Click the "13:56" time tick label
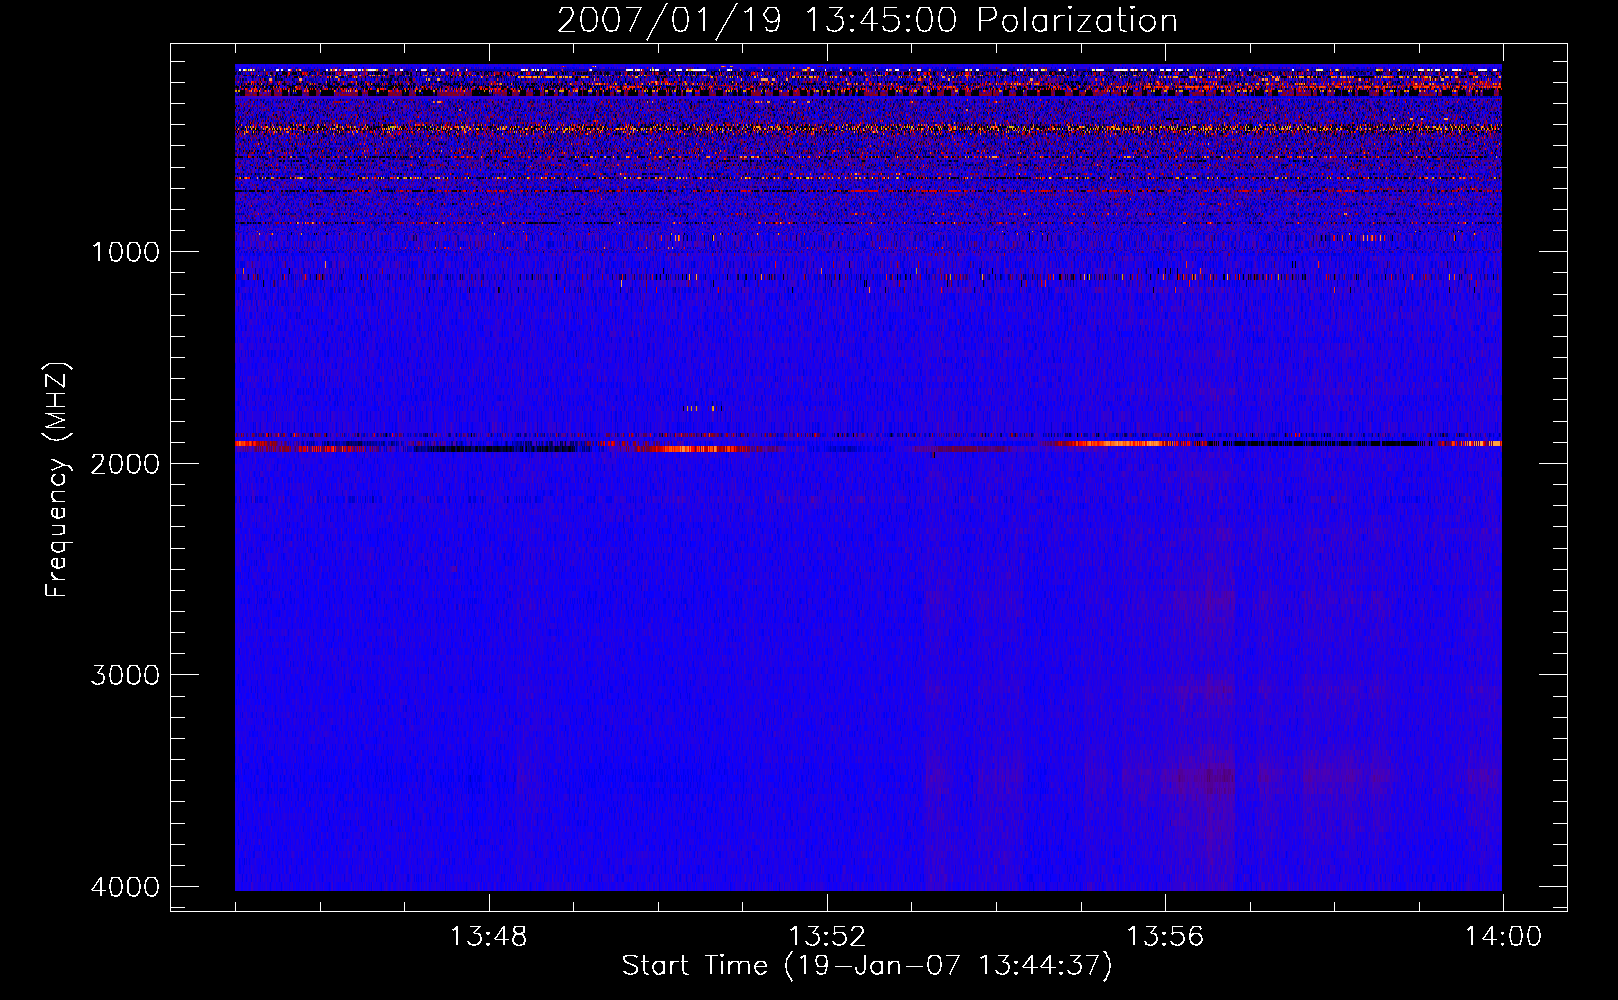1618x1000 pixels. click(1165, 937)
